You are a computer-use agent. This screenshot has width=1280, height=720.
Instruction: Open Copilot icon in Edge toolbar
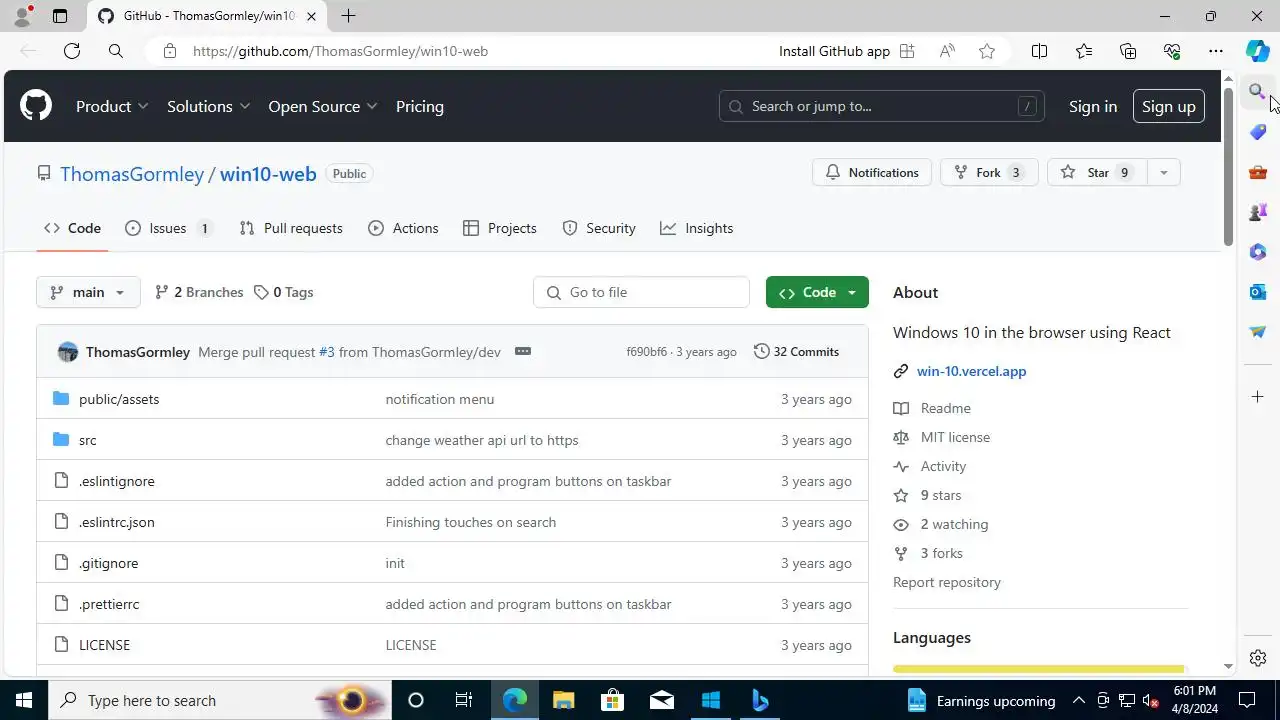pos(1258,51)
